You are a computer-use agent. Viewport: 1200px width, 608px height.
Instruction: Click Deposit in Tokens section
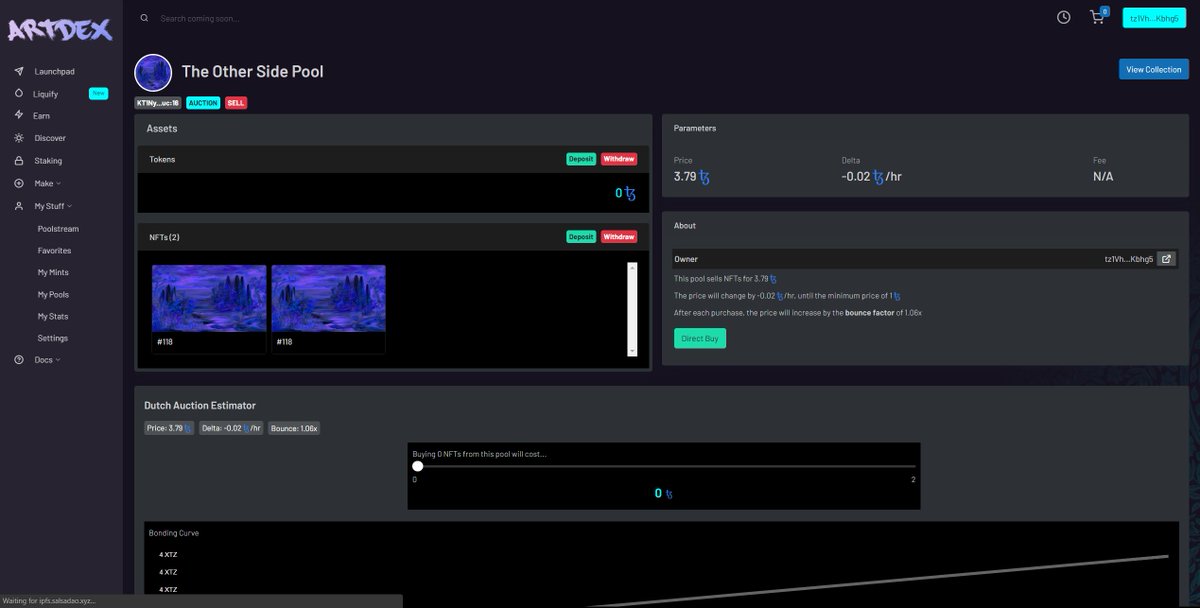pos(581,159)
